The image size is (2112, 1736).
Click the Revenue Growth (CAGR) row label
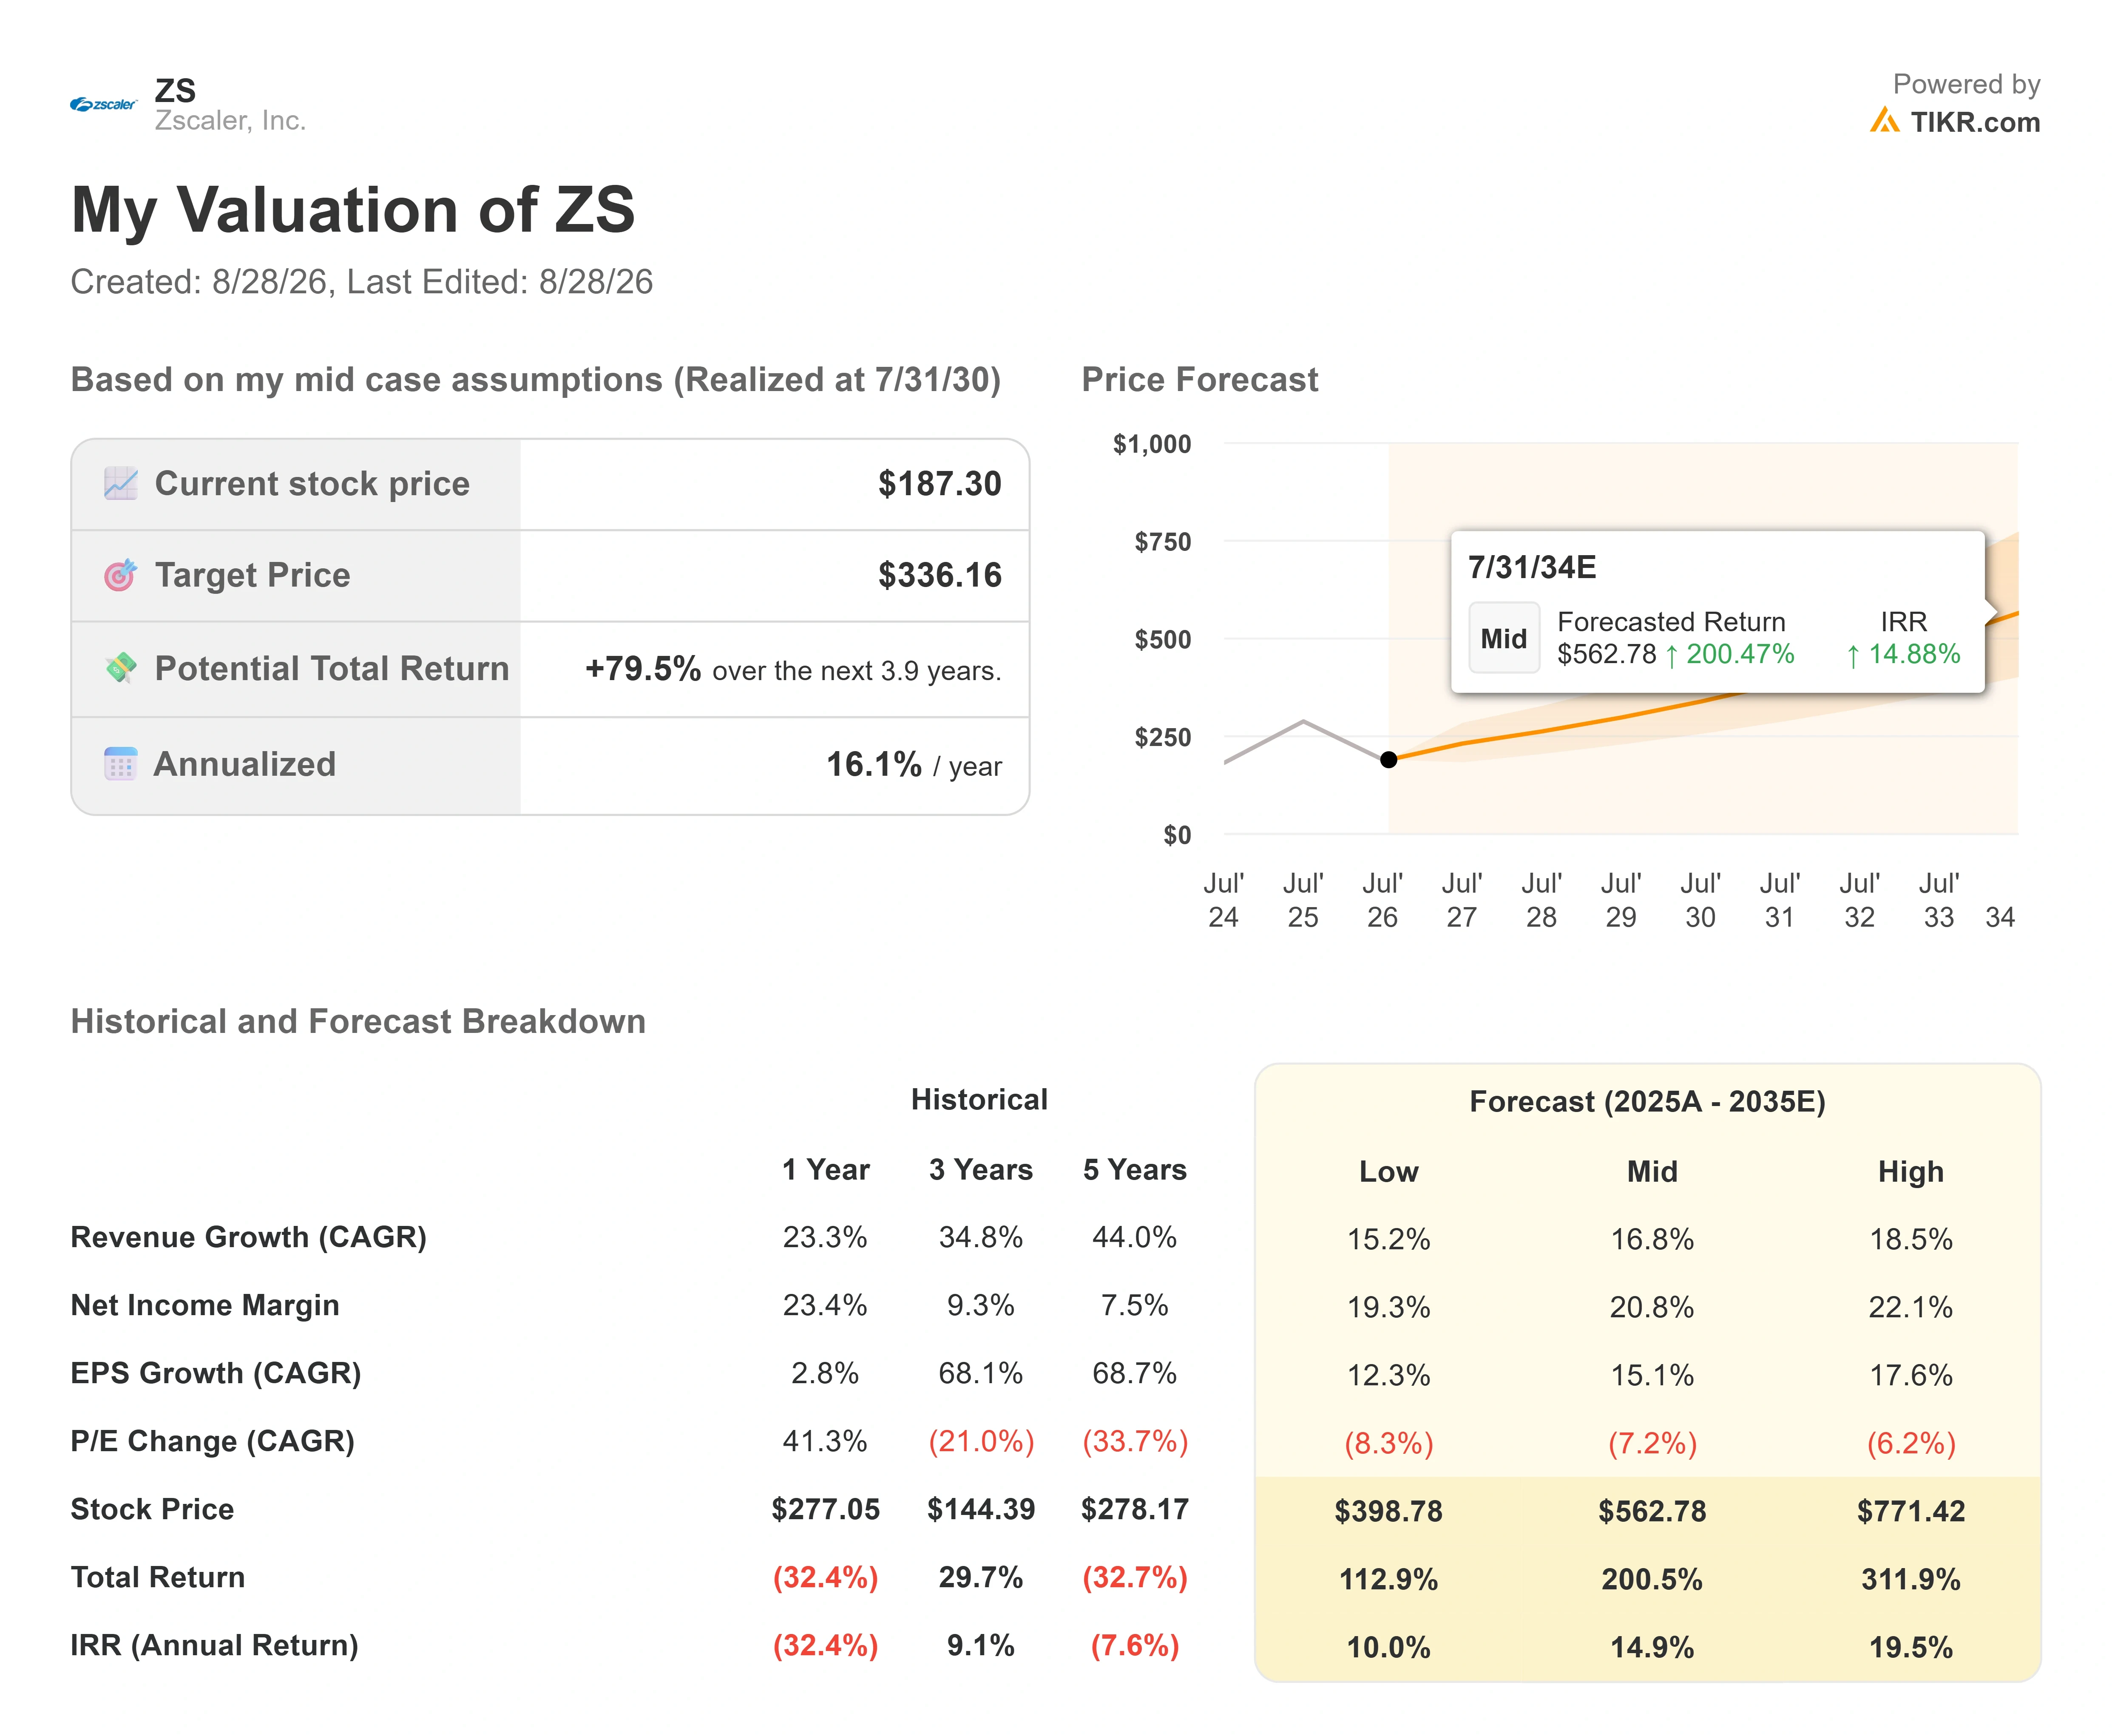coord(248,1237)
